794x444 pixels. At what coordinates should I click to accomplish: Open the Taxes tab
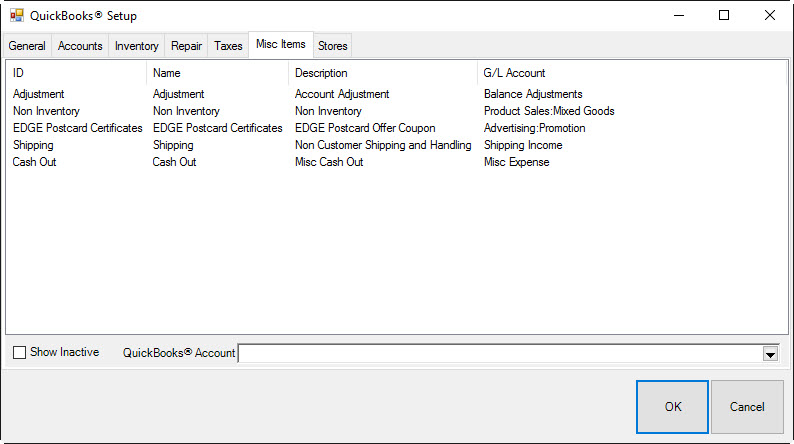(228, 46)
